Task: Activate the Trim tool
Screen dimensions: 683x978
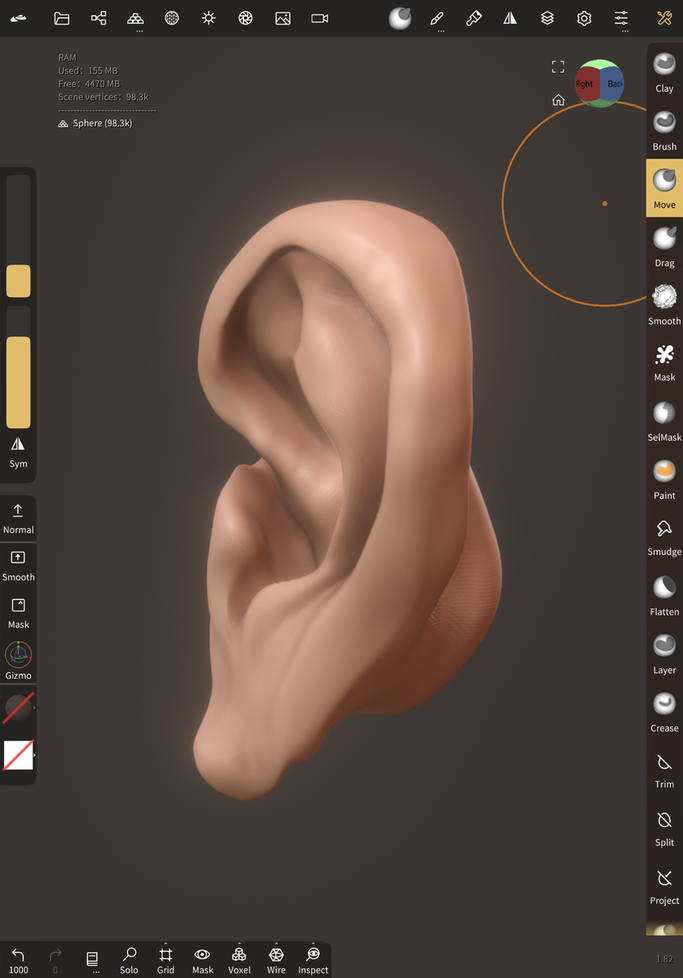Action: coord(664,767)
